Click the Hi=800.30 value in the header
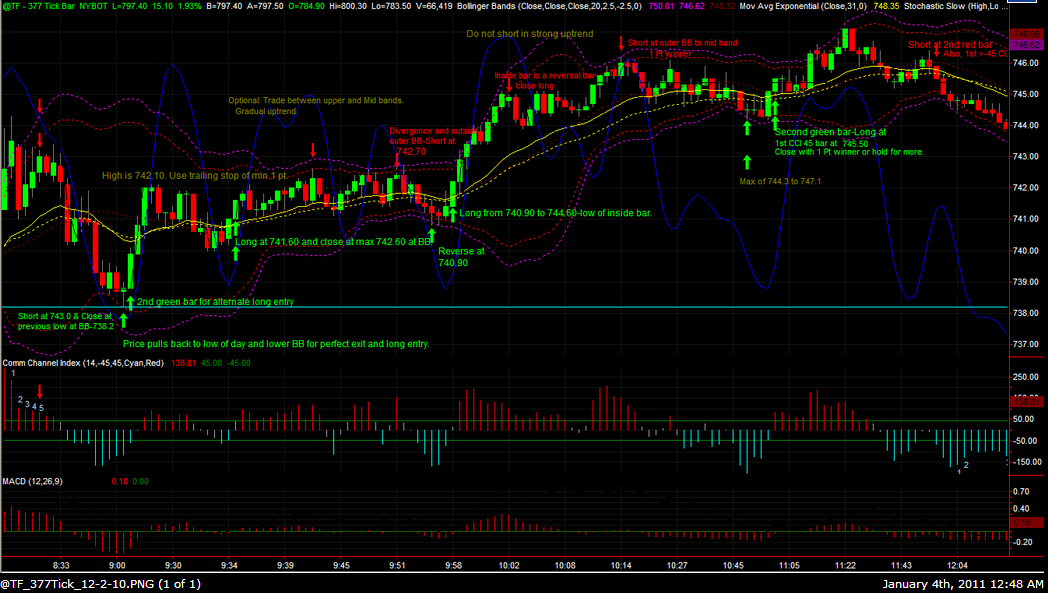Screen dimensions: 1049x593 [349, 6]
